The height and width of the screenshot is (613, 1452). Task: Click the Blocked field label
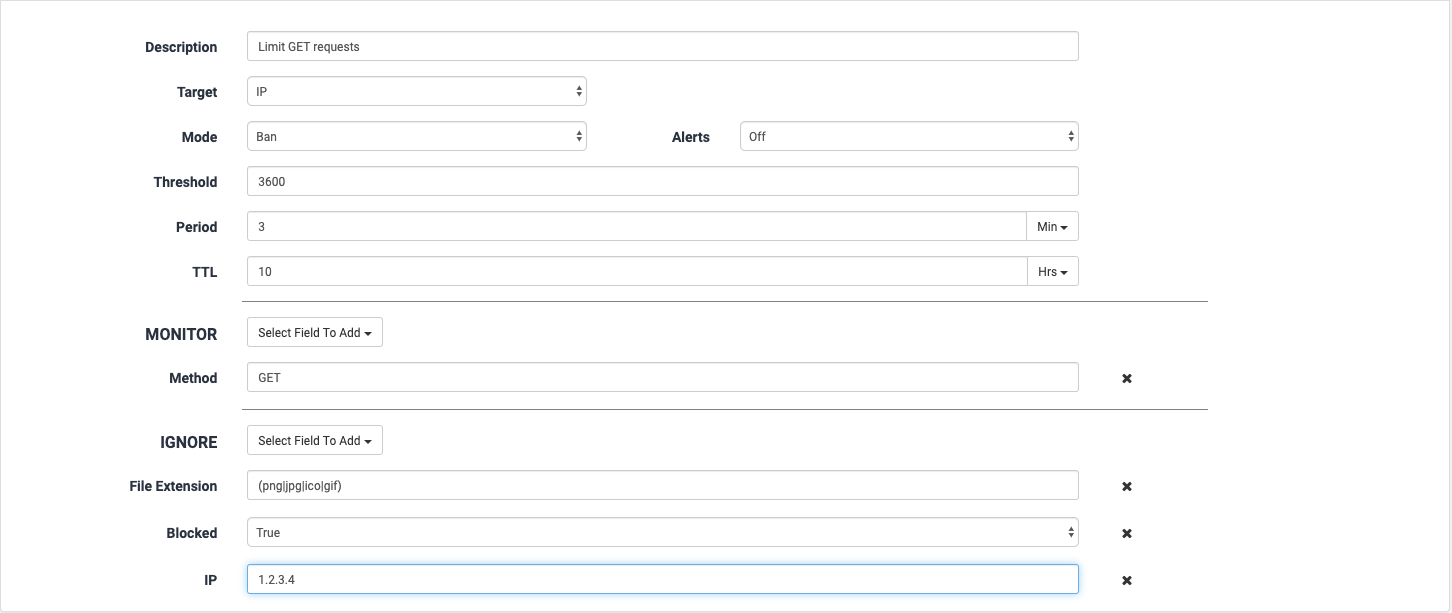pos(191,533)
